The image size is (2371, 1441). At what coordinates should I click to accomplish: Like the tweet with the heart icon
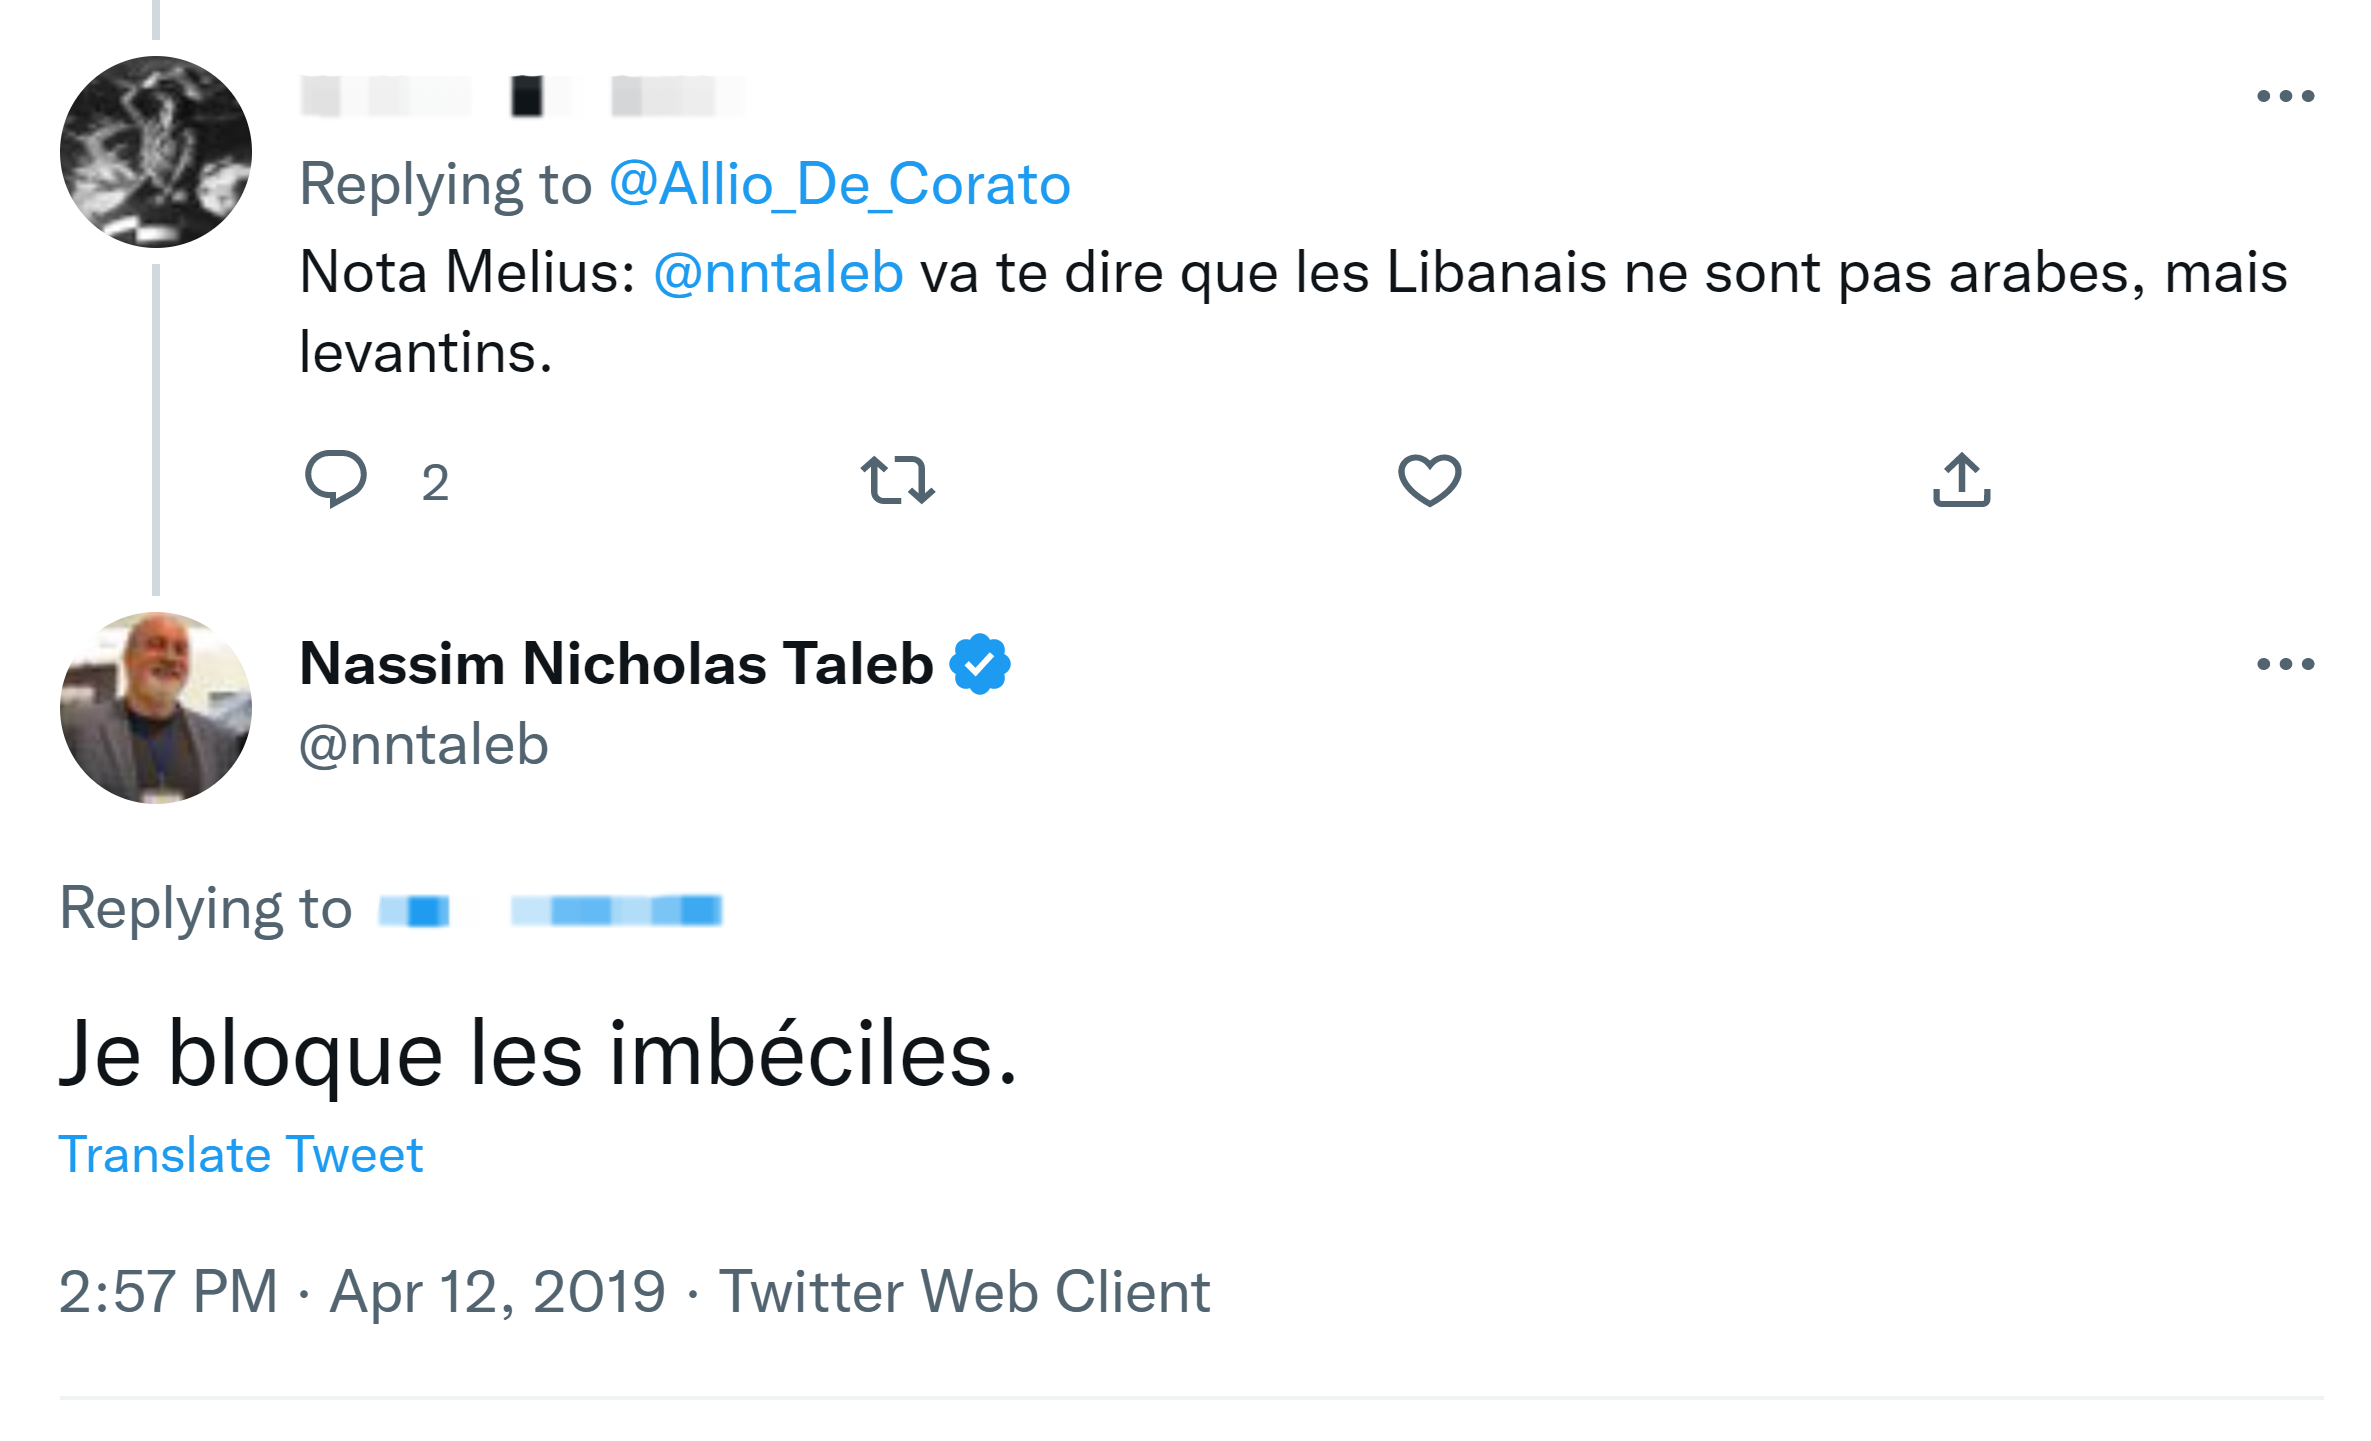coord(1429,480)
